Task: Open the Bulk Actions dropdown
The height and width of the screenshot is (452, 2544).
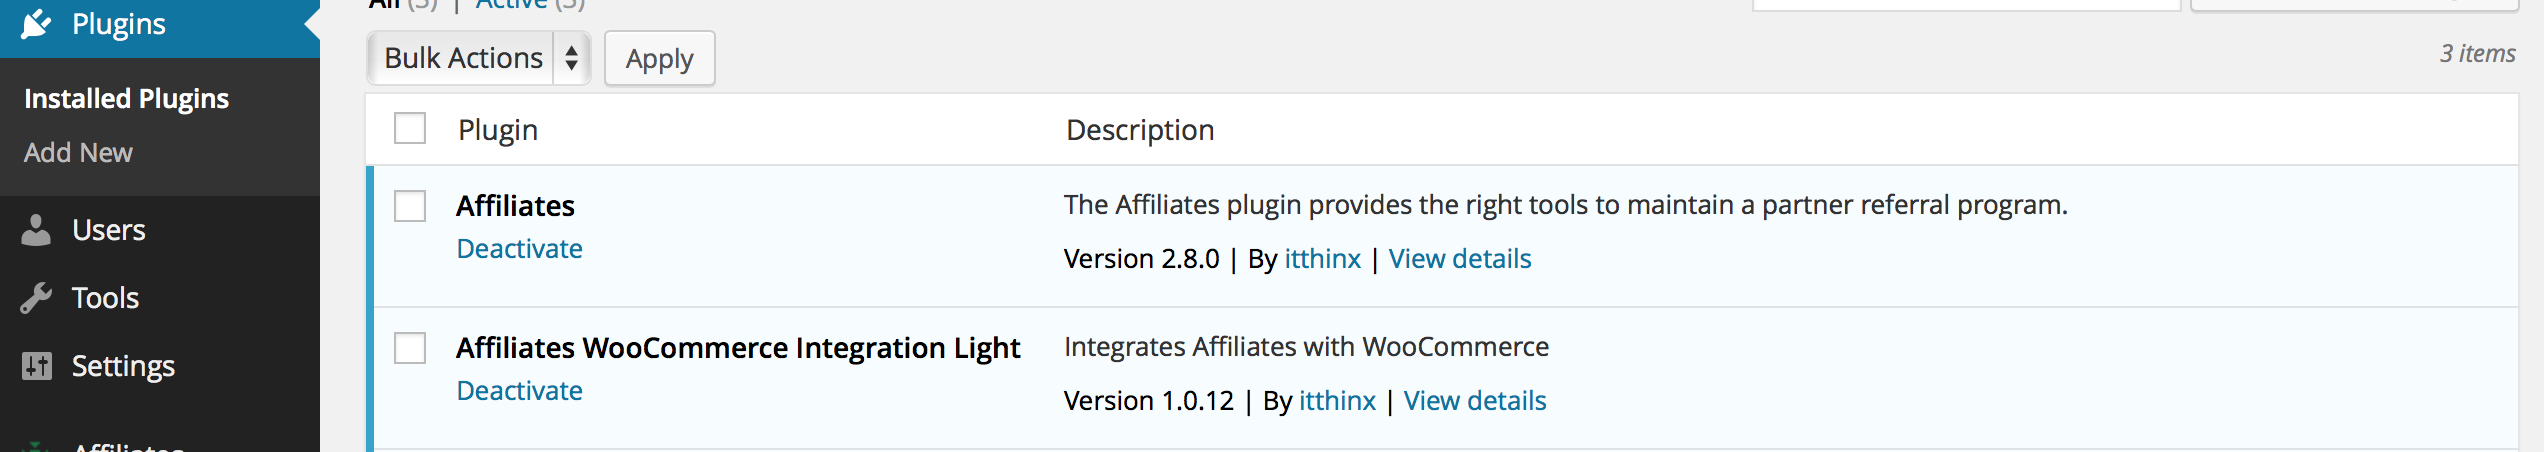Action: (479, 58)
